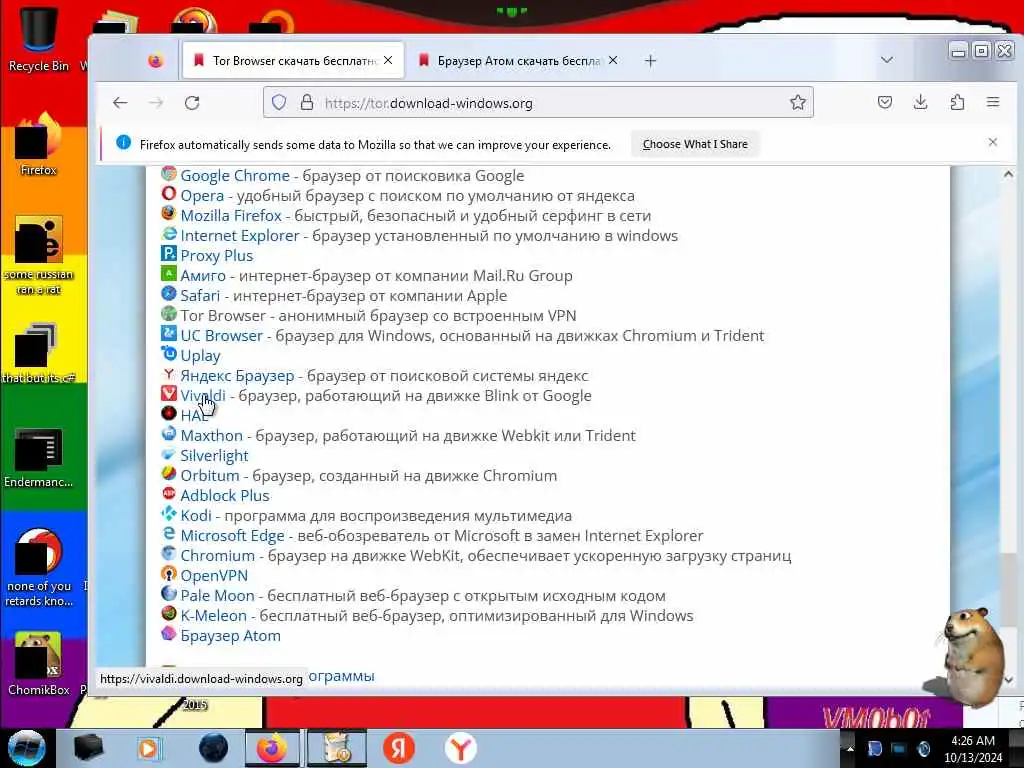This screenshot has width=1024, height=768.
Task: Open red Яндекс icon in taskbar
Action: click(x=399, y=748)
